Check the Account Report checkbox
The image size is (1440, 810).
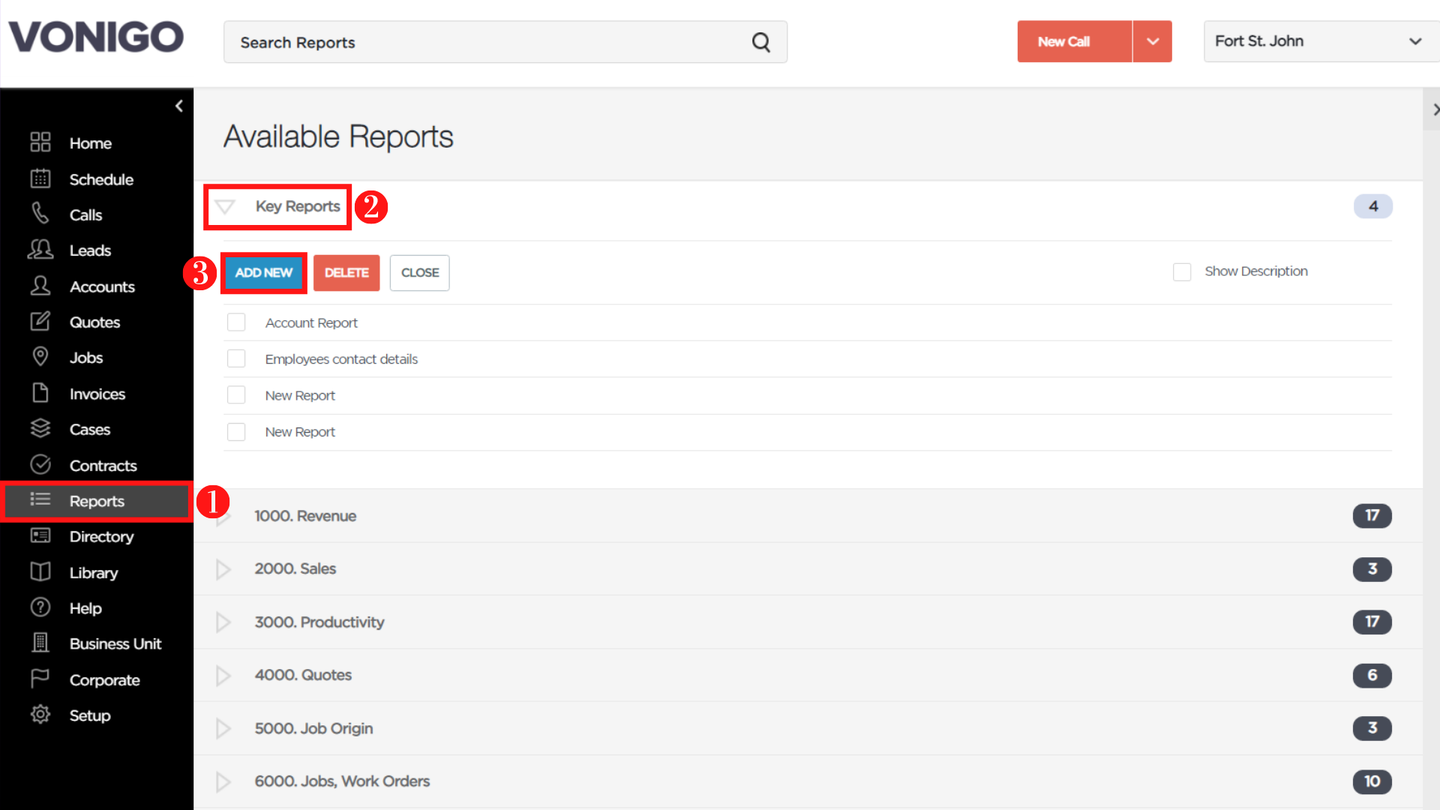coord(236,322)
